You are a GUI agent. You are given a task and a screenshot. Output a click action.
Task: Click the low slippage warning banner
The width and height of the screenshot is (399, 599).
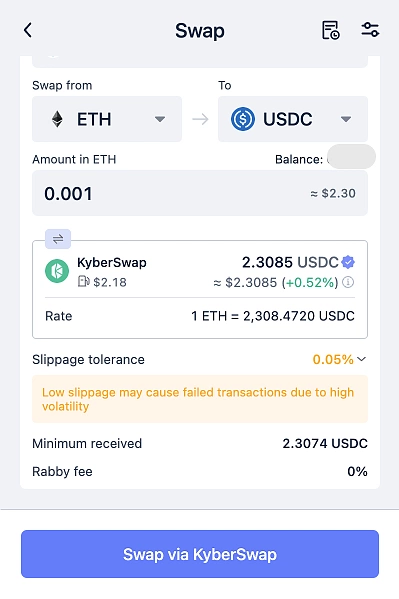pyautogui.click(x=200, y=399)
